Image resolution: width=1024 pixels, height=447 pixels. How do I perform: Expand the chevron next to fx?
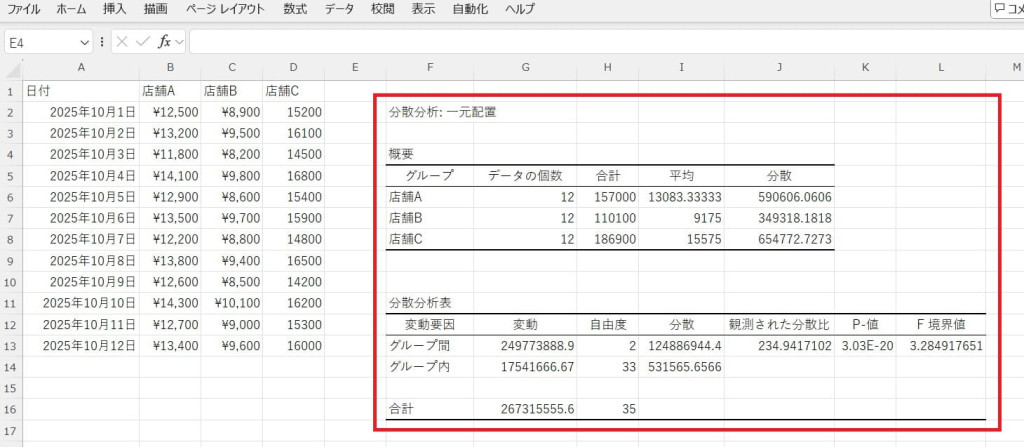(x=180, y=42)
